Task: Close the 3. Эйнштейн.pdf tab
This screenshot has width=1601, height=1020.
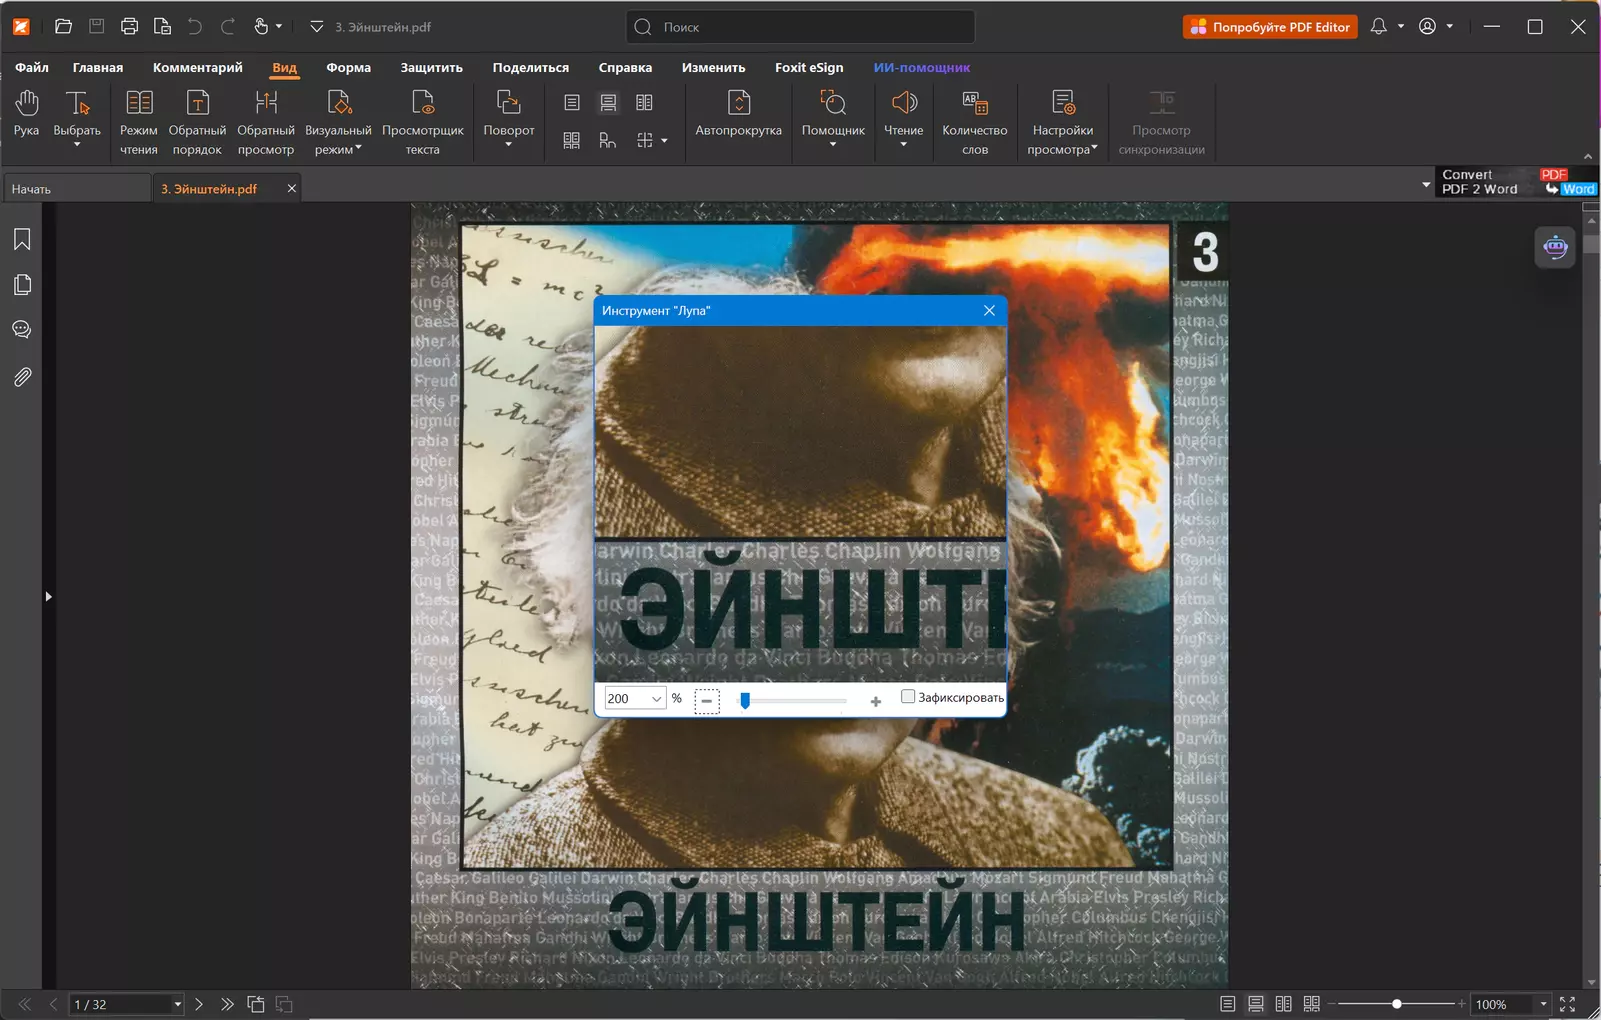Action: (x=292, y=188)
